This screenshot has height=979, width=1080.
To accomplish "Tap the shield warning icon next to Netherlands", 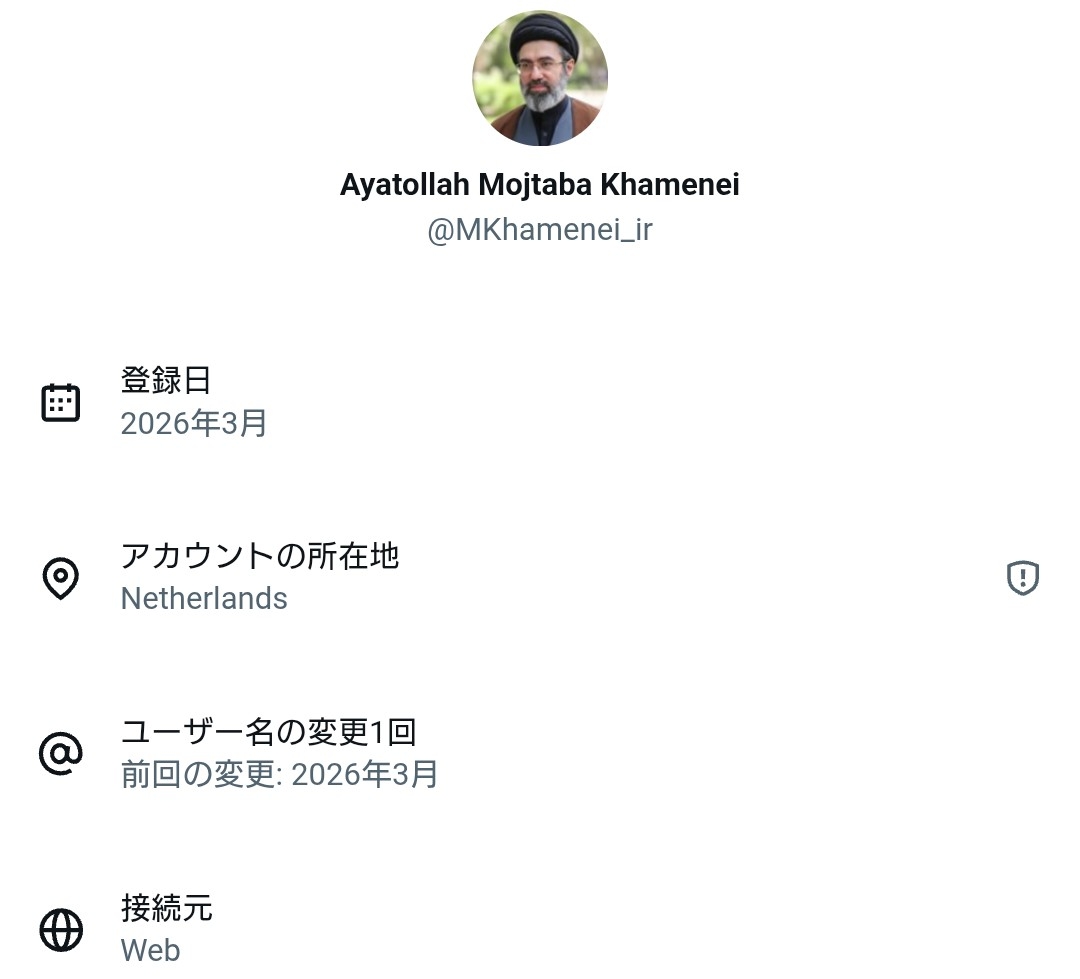I will (1022, 578).
